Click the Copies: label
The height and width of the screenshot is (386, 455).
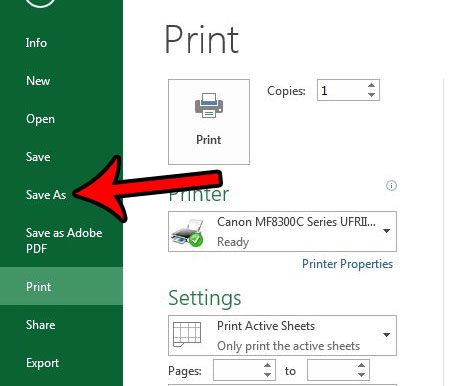(x=286, y=91)
